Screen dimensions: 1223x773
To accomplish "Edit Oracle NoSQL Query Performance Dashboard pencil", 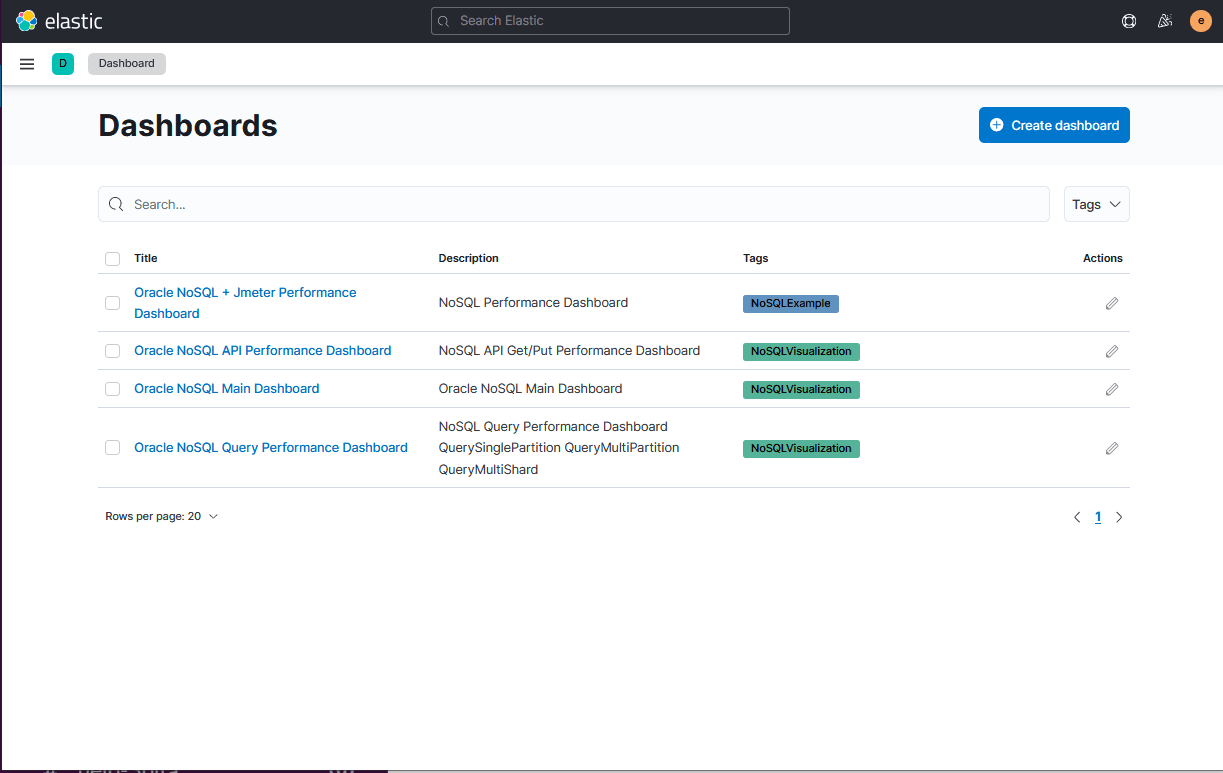I will click(x=1112, y=448).
